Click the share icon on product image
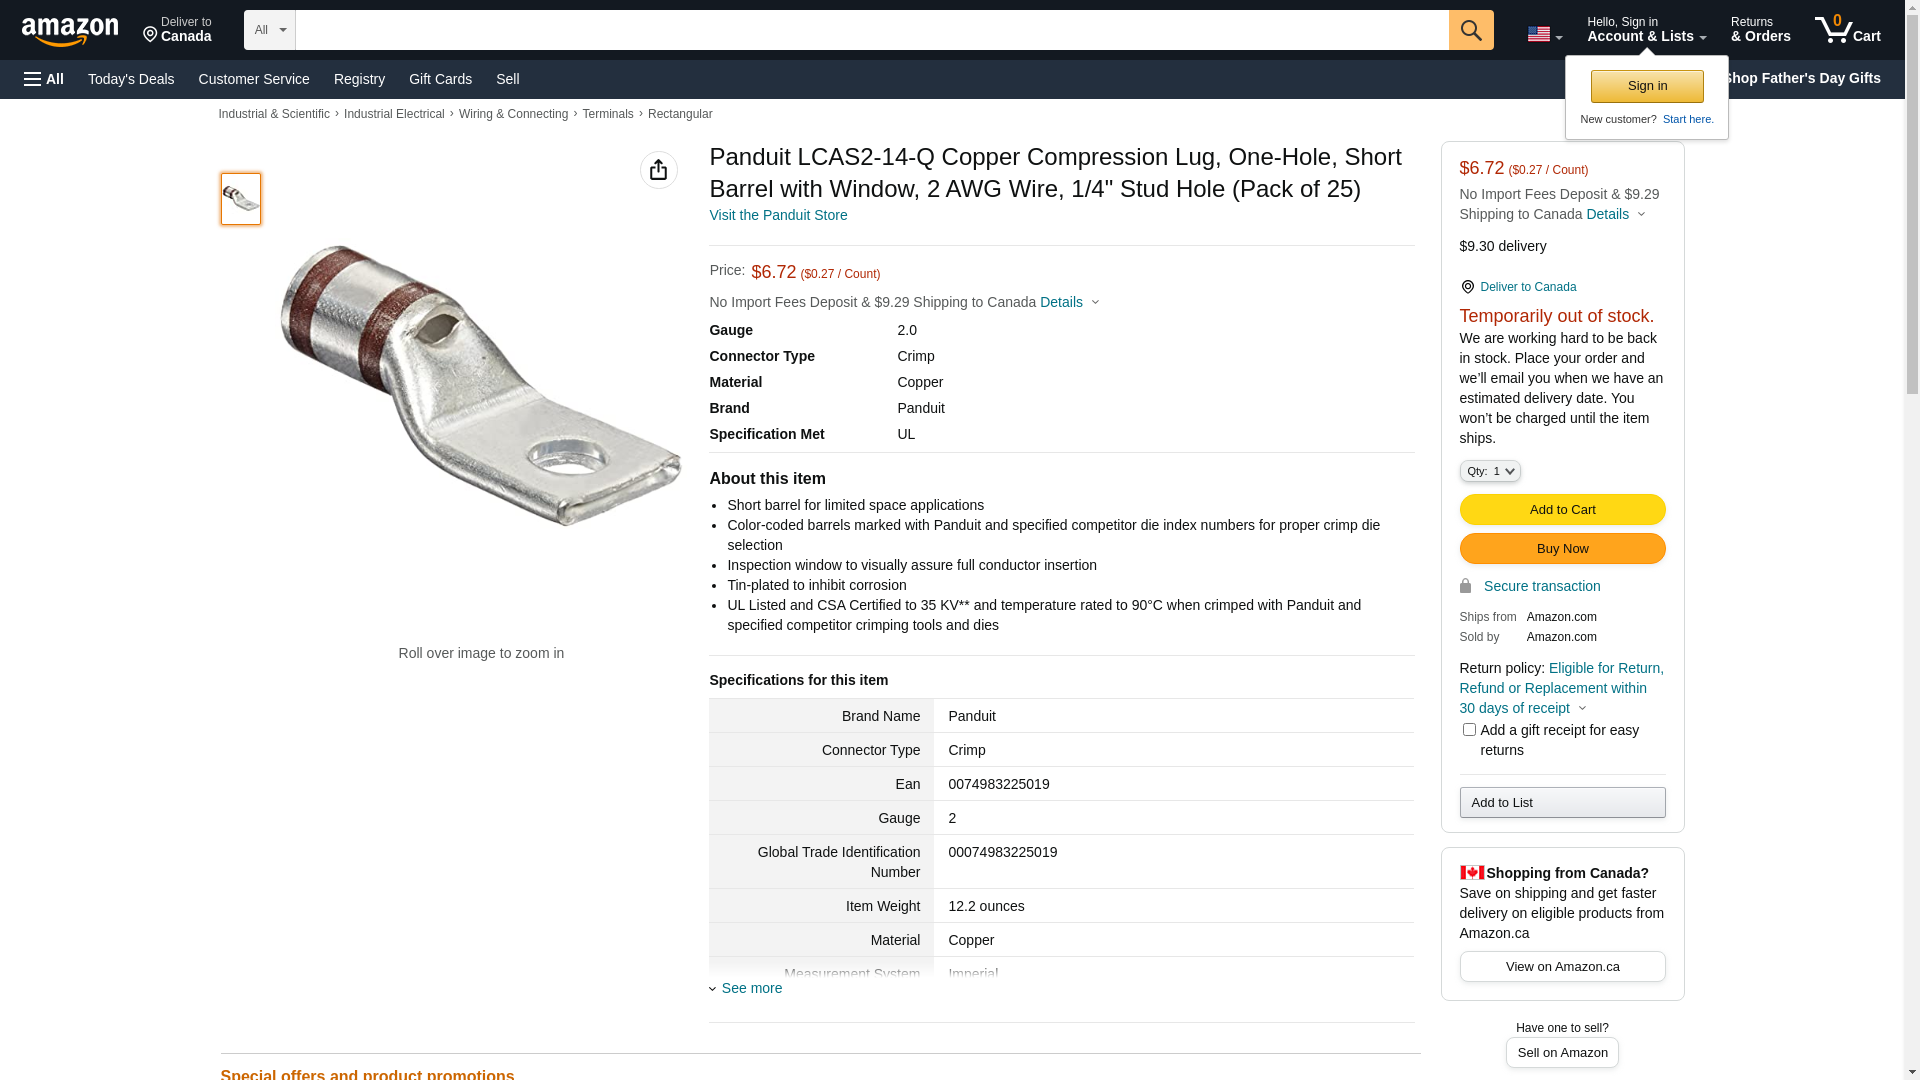 point(658,170)
